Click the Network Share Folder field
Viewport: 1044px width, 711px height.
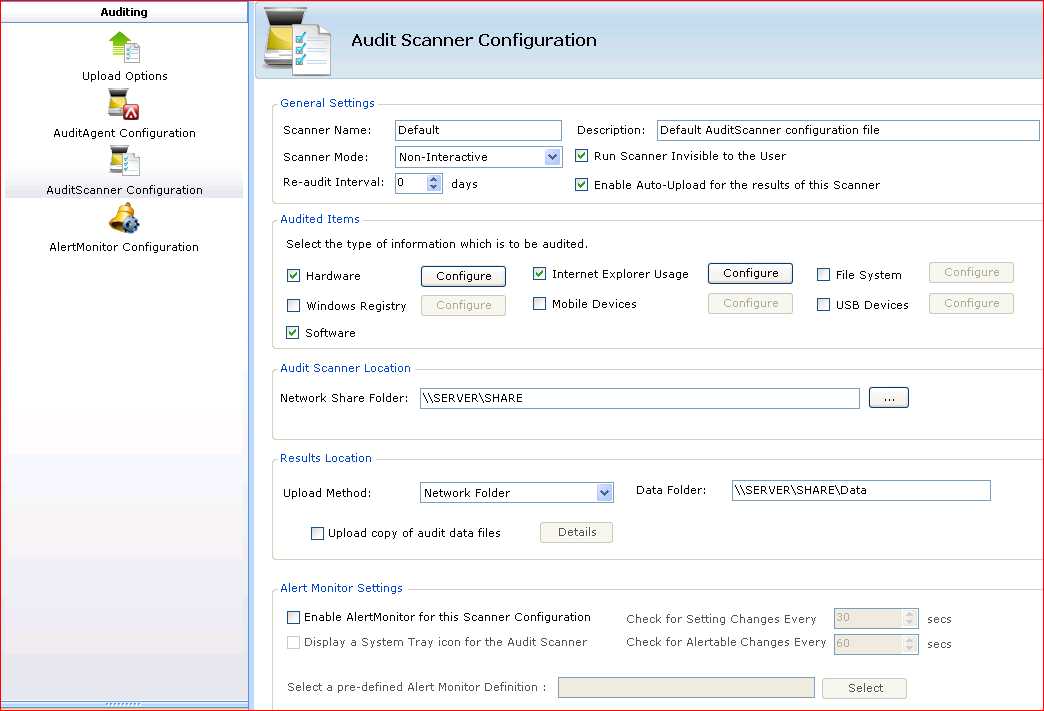(640, 398)
